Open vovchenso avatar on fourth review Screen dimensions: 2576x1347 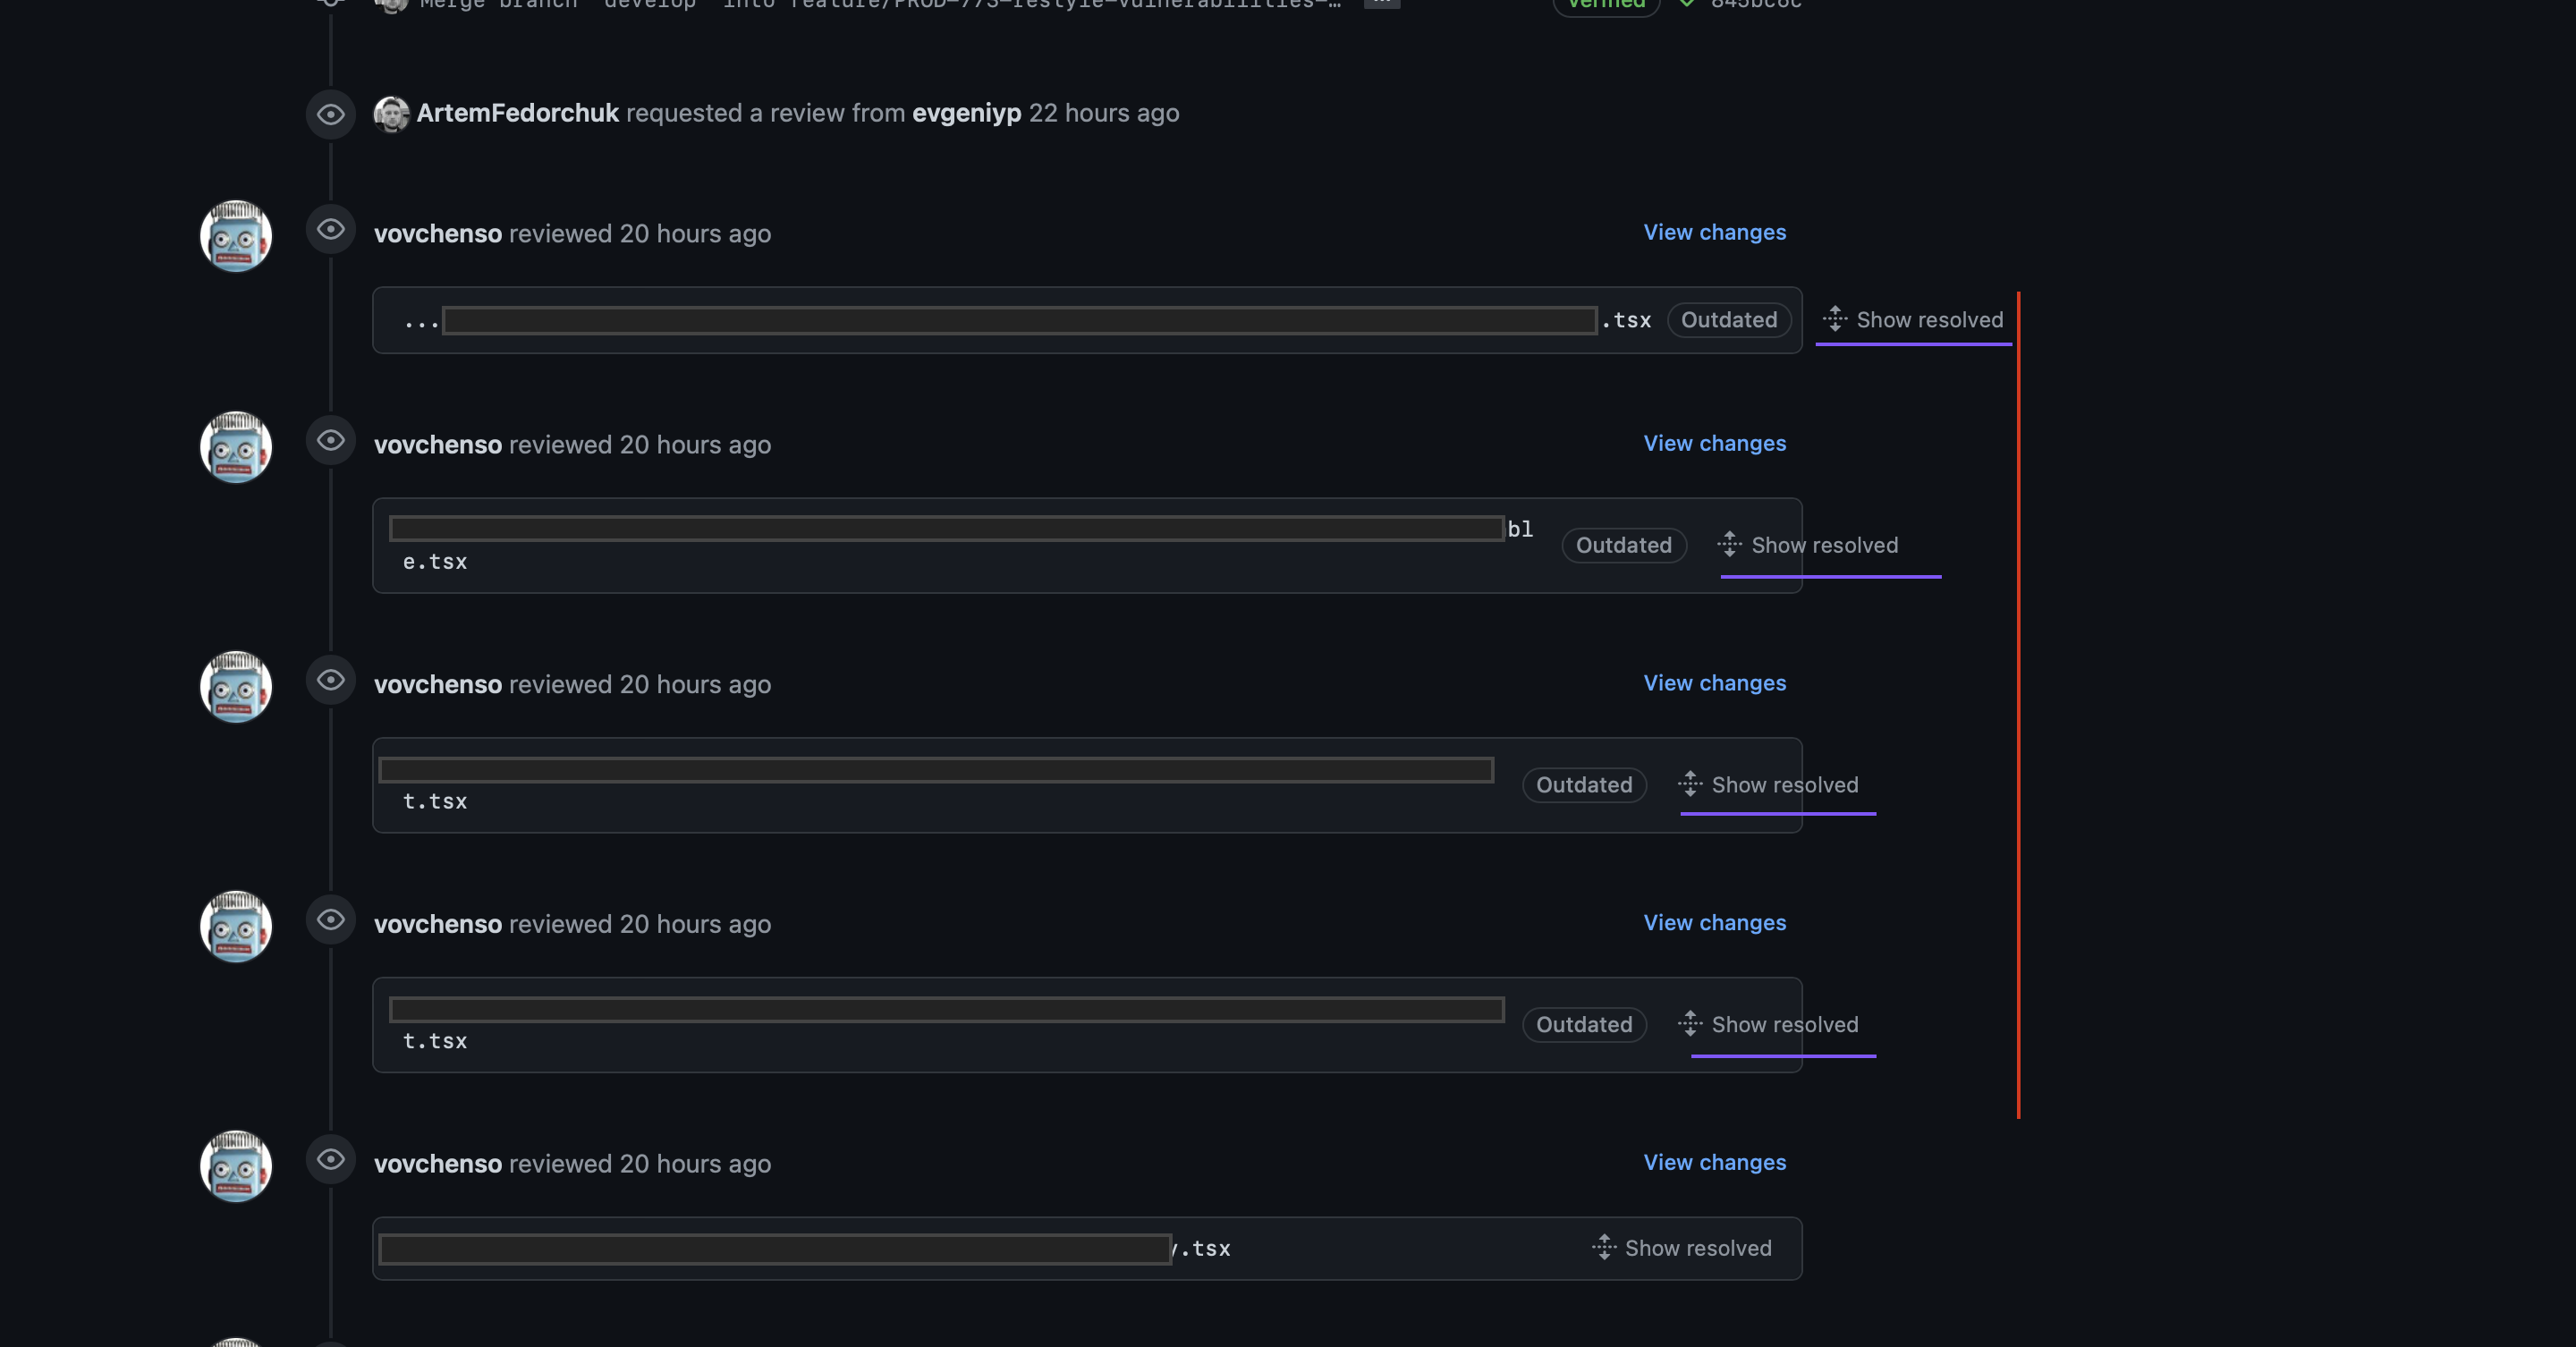click(236, 926)
